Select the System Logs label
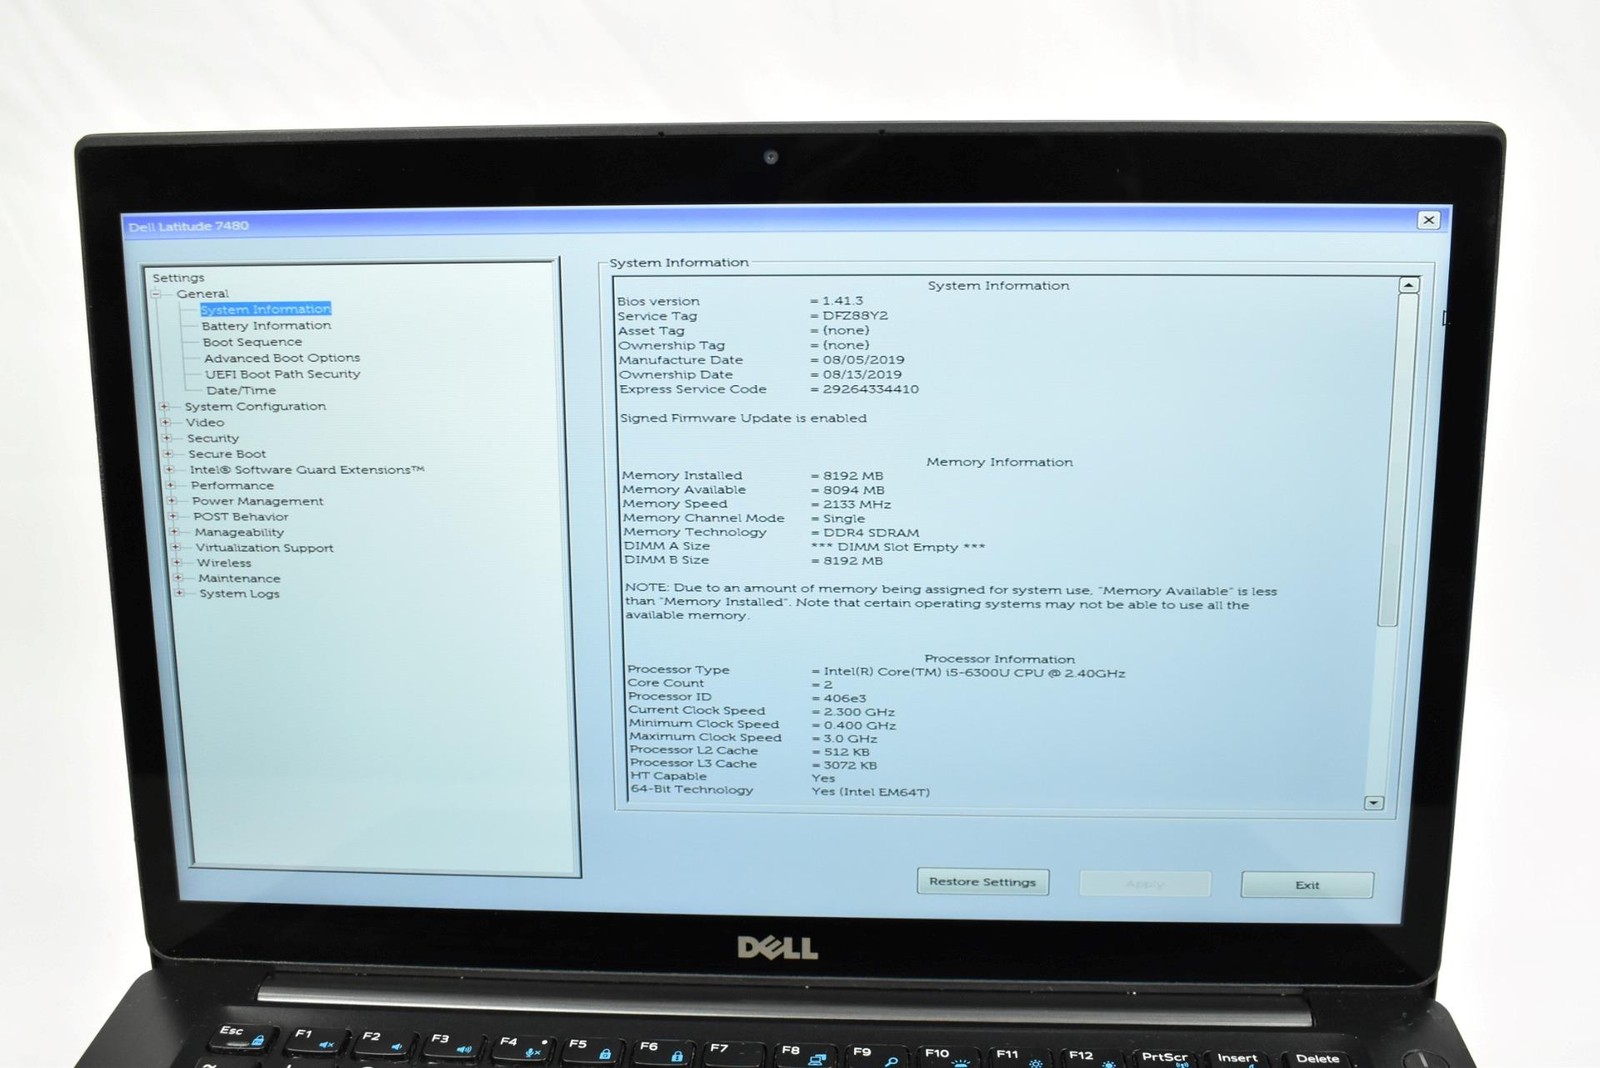This screenshot has width=1600, height=1068. click(239, 593)
